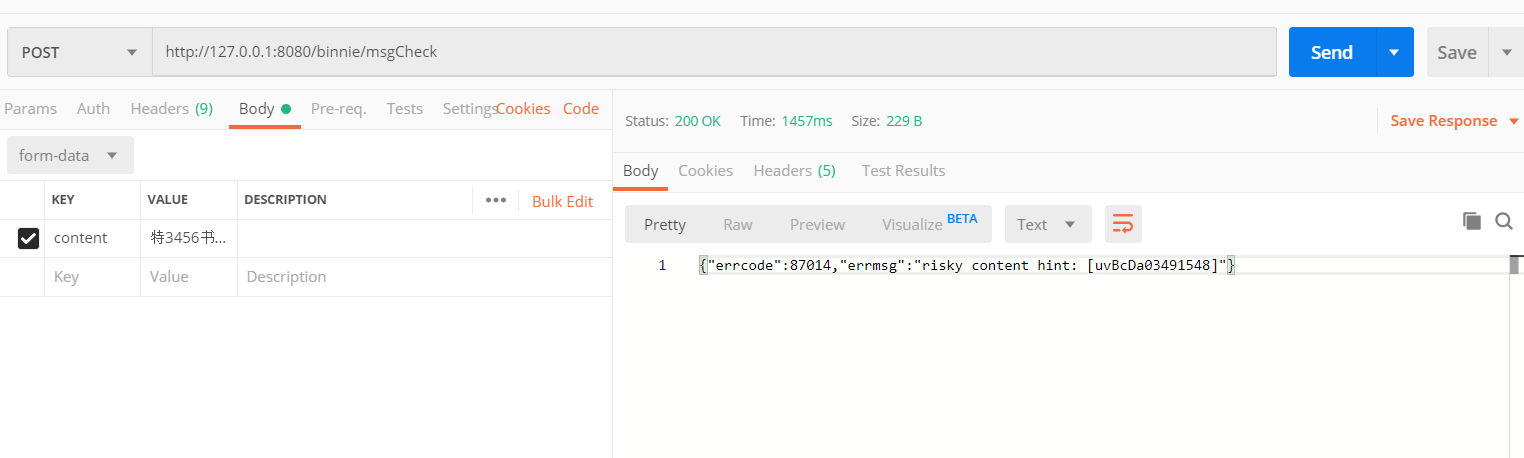Open the Code snippet link
Screen dimensions: 1524x458
pos(580,108)
